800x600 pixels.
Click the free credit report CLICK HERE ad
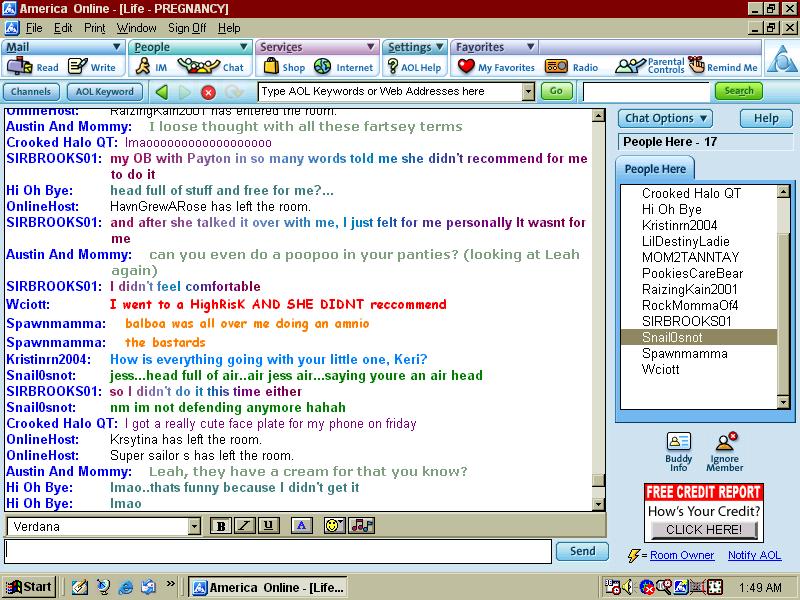click(704, 530)
